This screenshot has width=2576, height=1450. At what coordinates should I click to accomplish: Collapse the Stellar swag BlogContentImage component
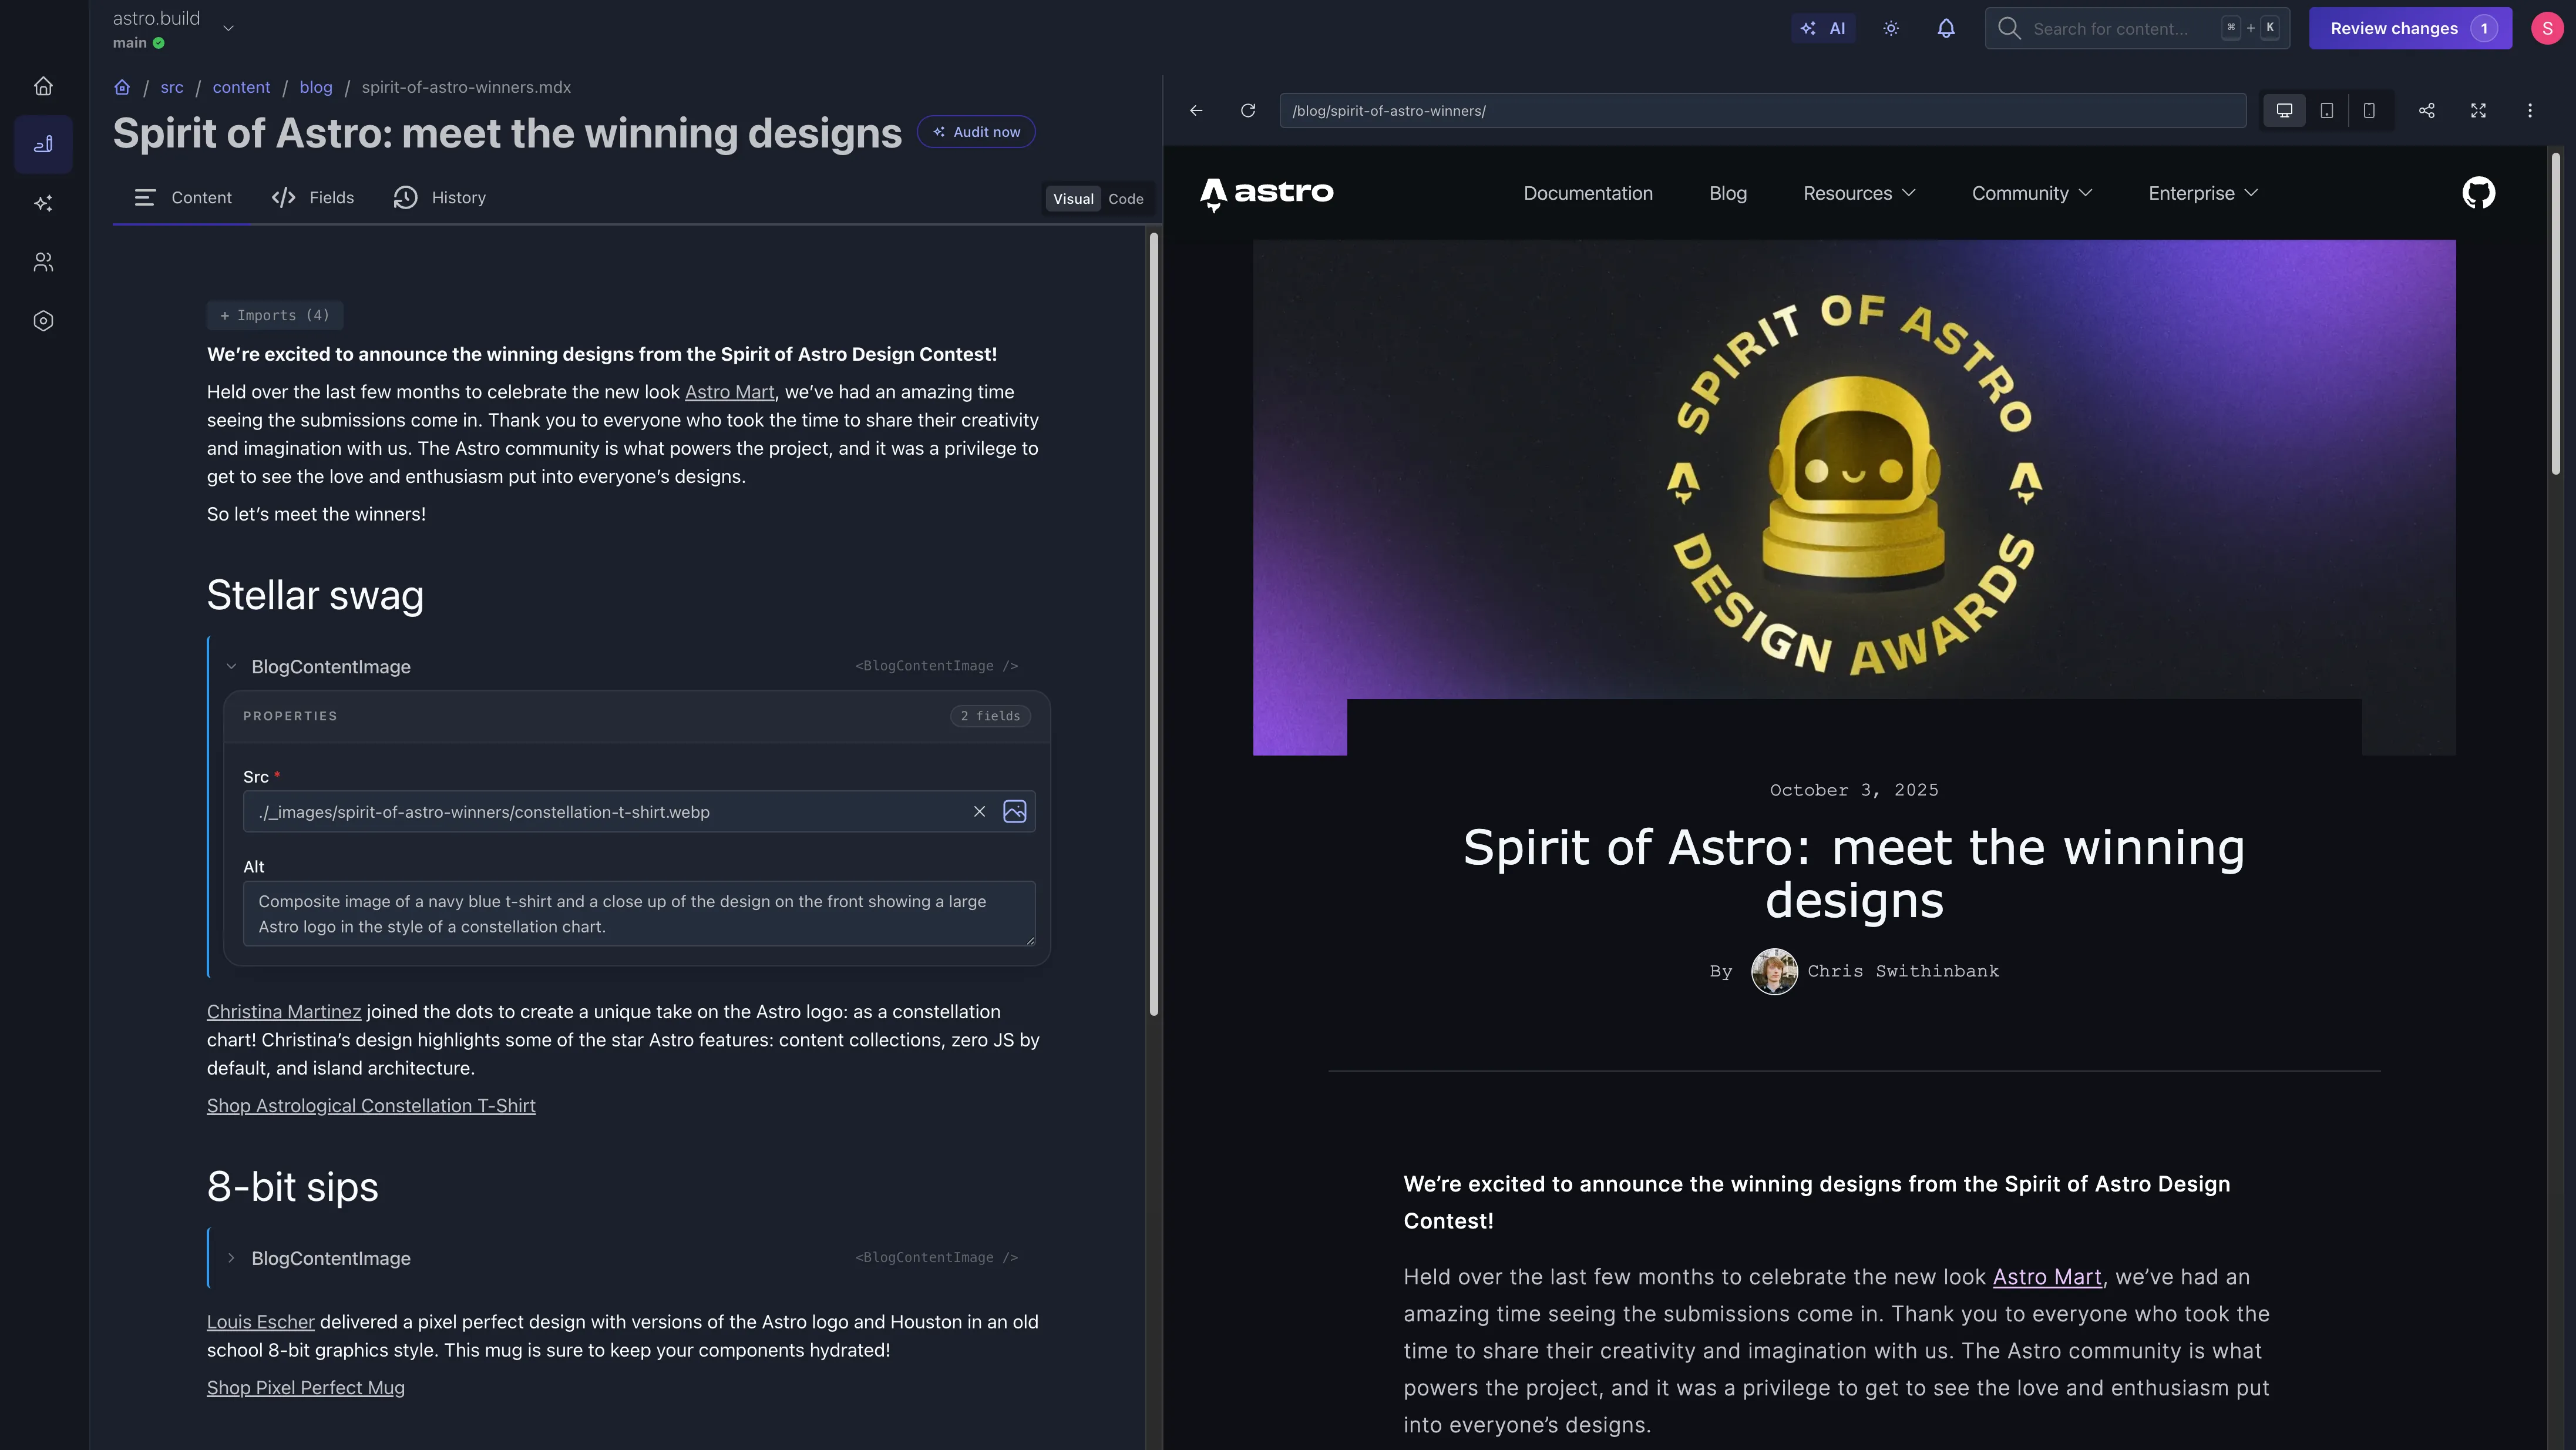pyautogui.click(x=231, y=667)
